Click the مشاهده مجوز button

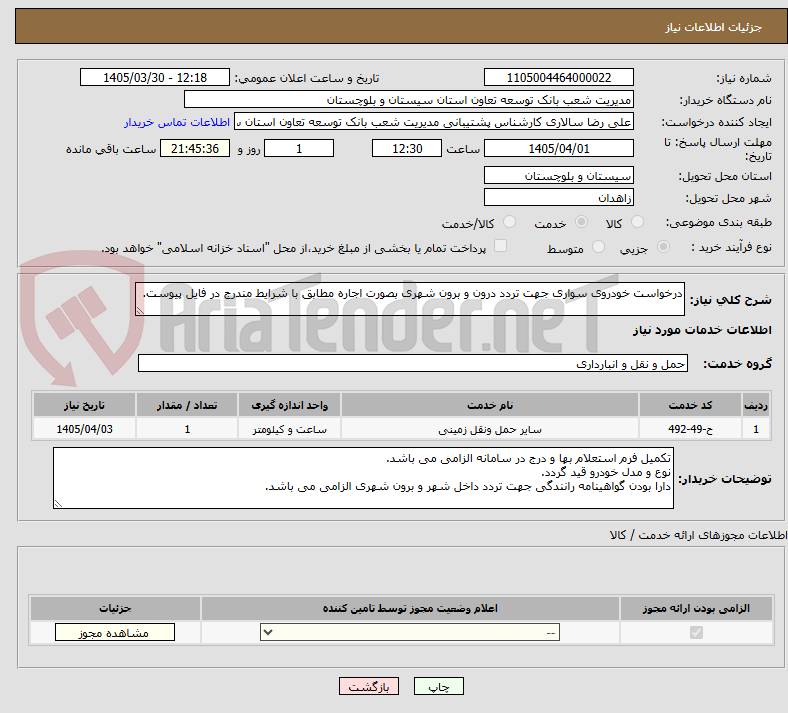[115, 633]
